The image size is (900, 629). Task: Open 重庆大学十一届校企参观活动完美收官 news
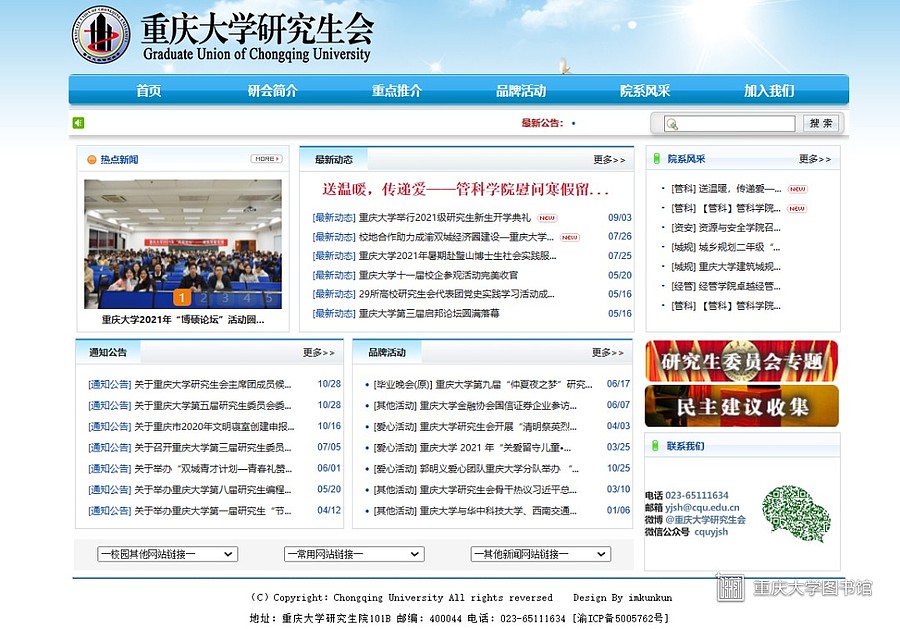click(439, 275)
